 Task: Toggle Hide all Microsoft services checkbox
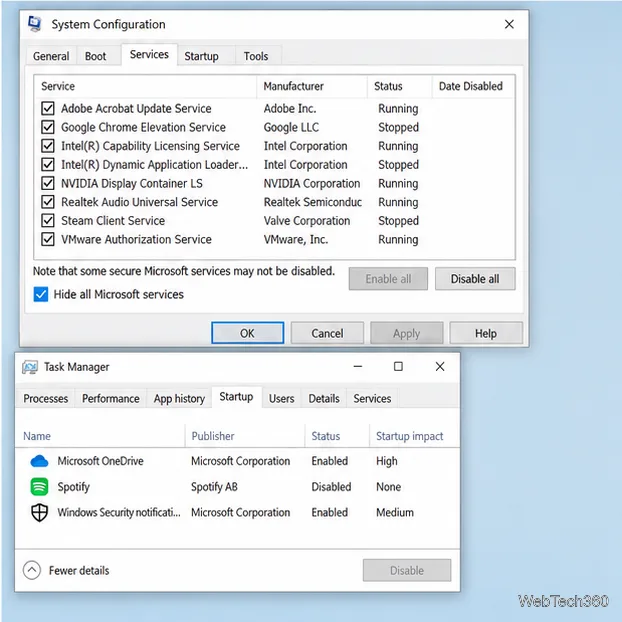[41, 294]
